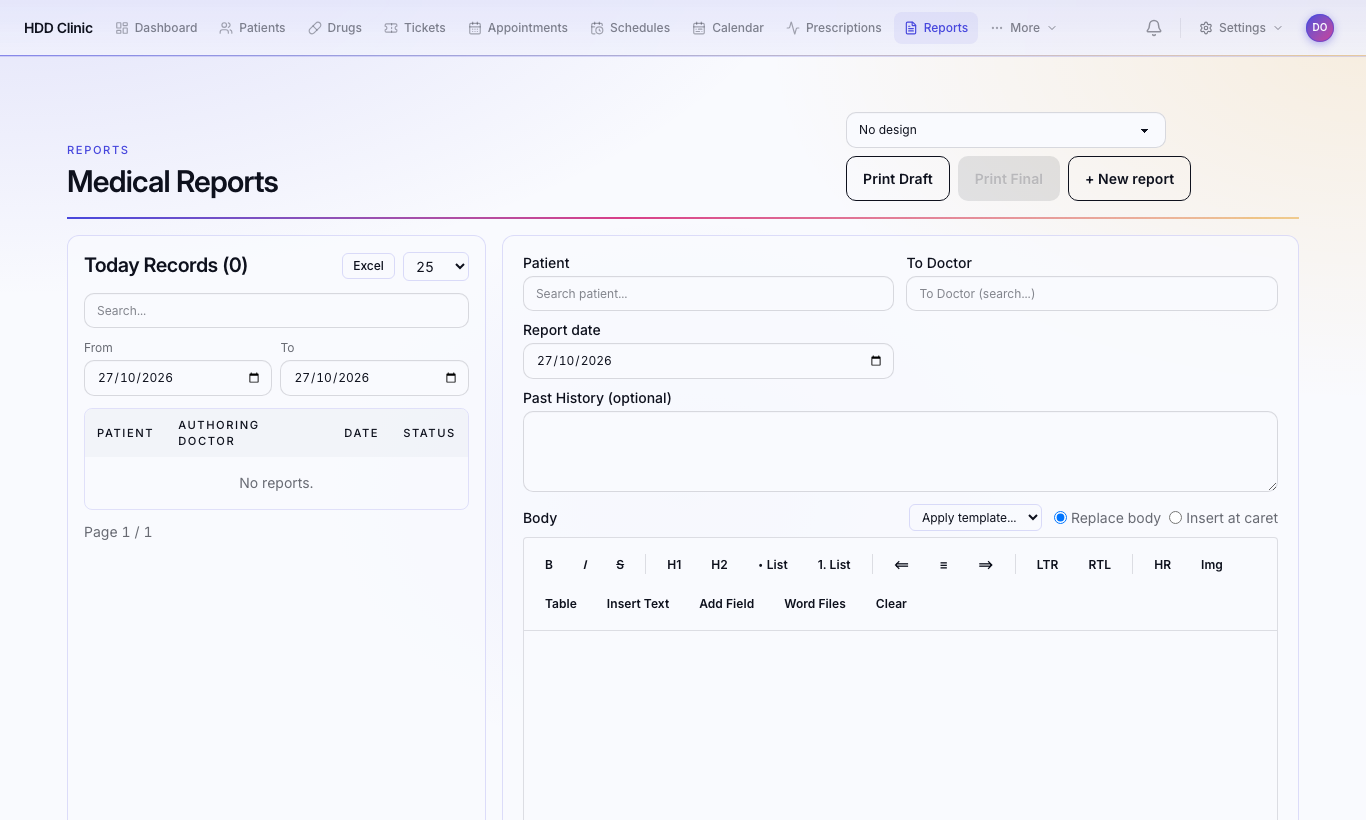The height and width of the screenshot is (820, 1366).
Task: Go to the Dashboard tab
Action: [x=156, y=28]
